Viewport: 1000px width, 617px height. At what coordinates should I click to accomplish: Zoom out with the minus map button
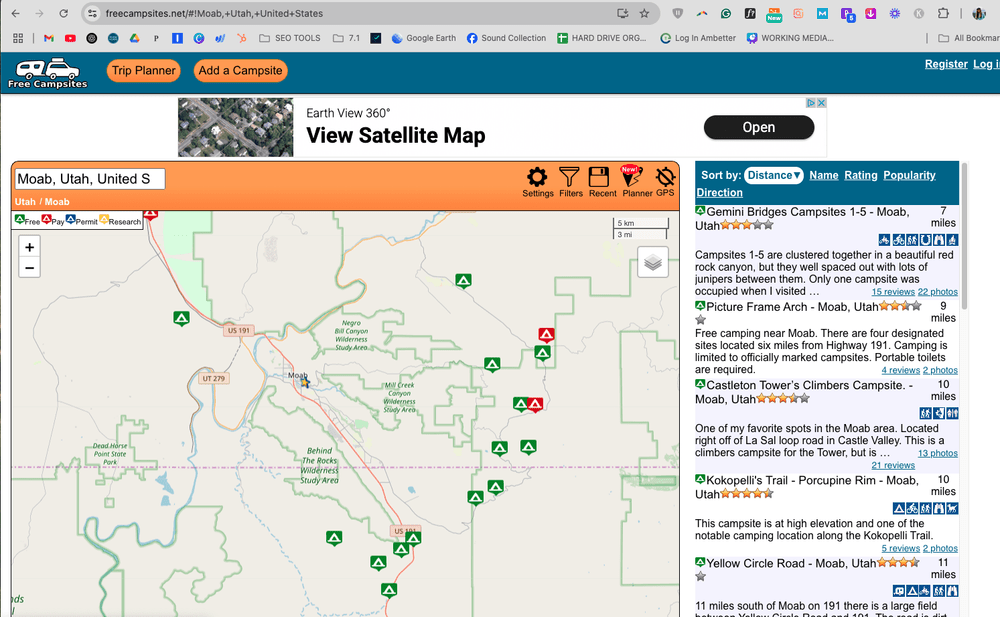pyautogui.click(x=29, y=268)
